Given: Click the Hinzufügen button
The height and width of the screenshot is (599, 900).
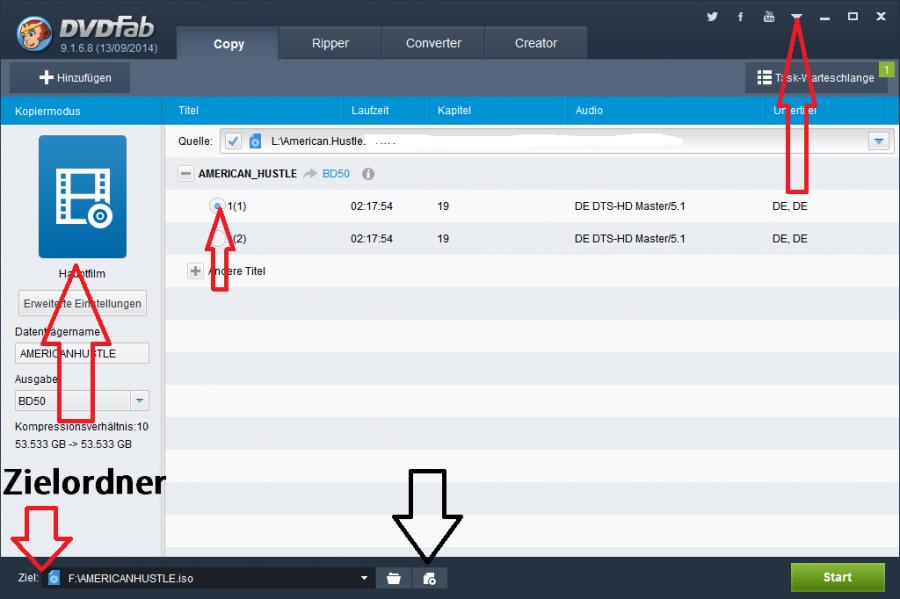Looking at the screenshot, I should (70, 77).
